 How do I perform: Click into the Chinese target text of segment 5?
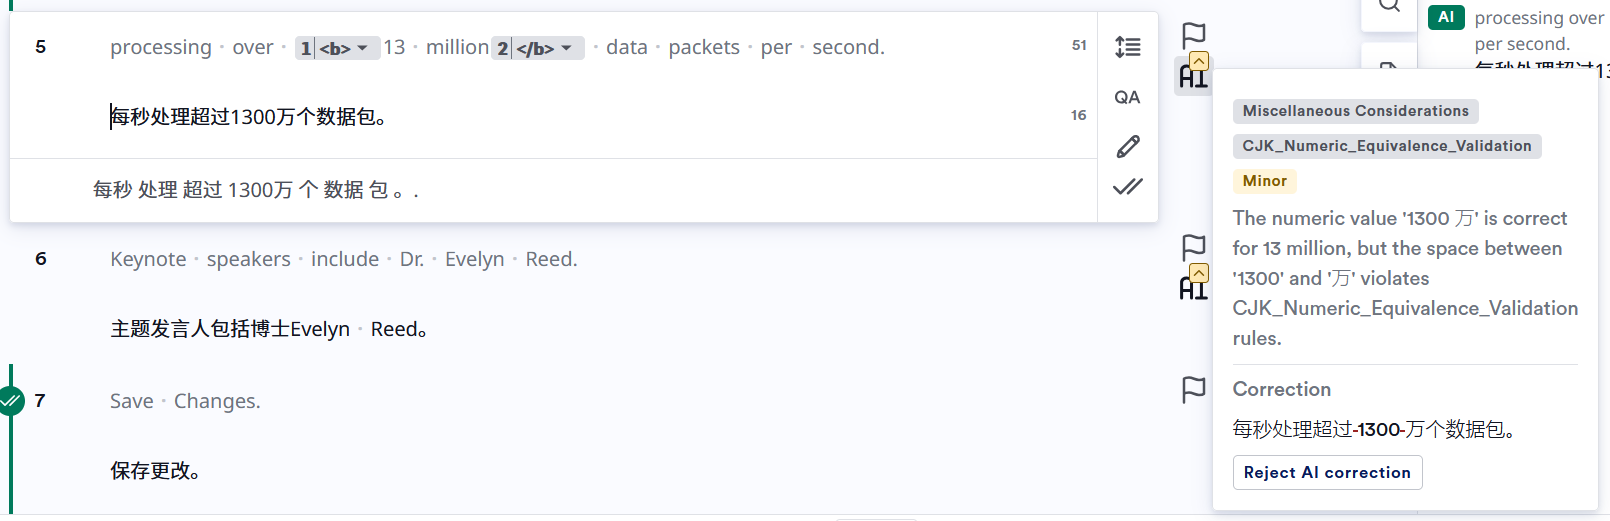pyautogui.click(x=248, y=117)
